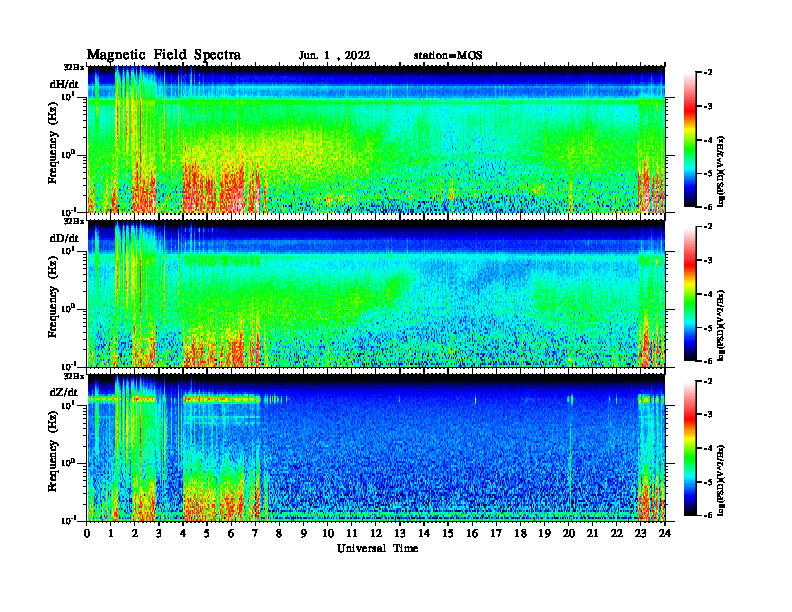Click hour tick label '7' on the time axis
The height and width of the screenshot is (612, 792).
pos(256,533)
